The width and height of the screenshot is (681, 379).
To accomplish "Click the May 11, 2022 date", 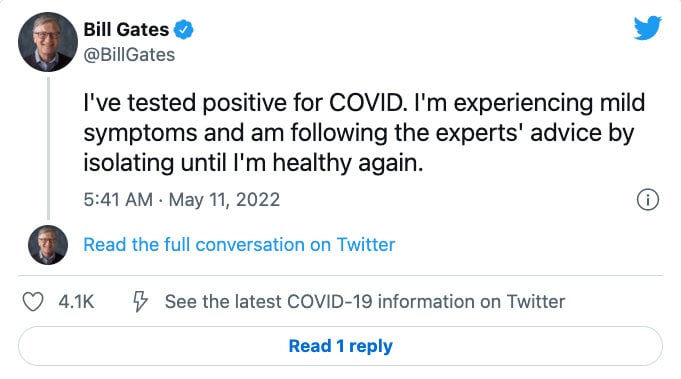I will (224, 200).
